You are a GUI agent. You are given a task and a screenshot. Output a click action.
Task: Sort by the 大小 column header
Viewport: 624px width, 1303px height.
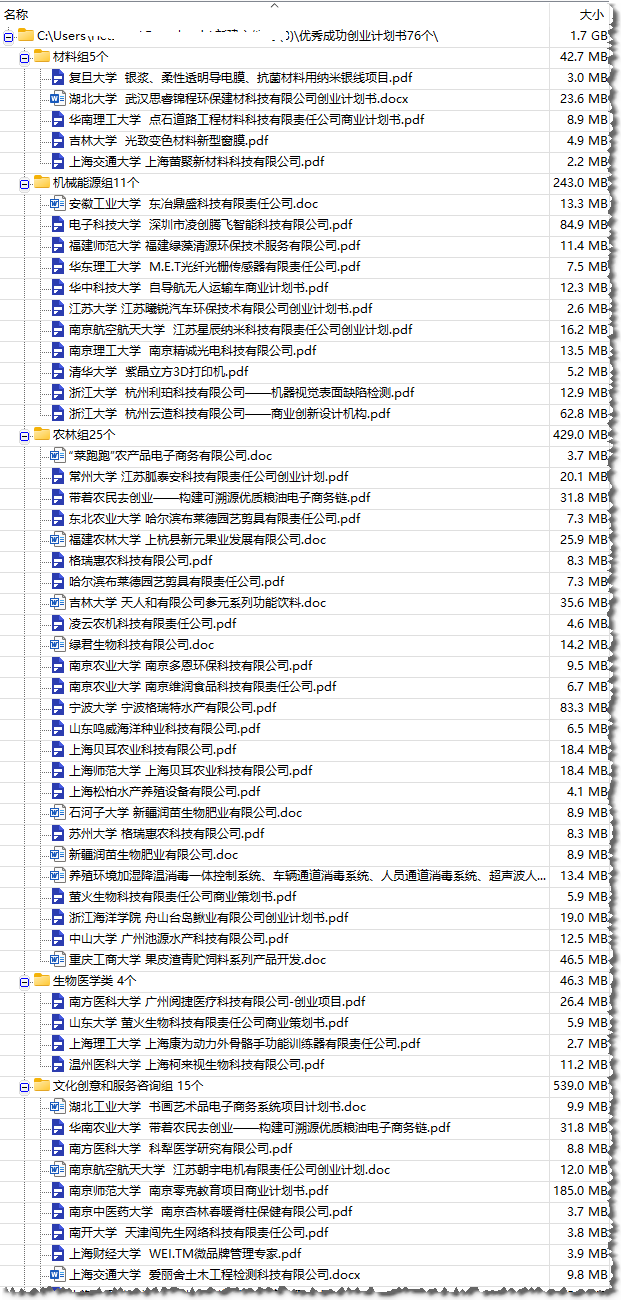(592, 14)
